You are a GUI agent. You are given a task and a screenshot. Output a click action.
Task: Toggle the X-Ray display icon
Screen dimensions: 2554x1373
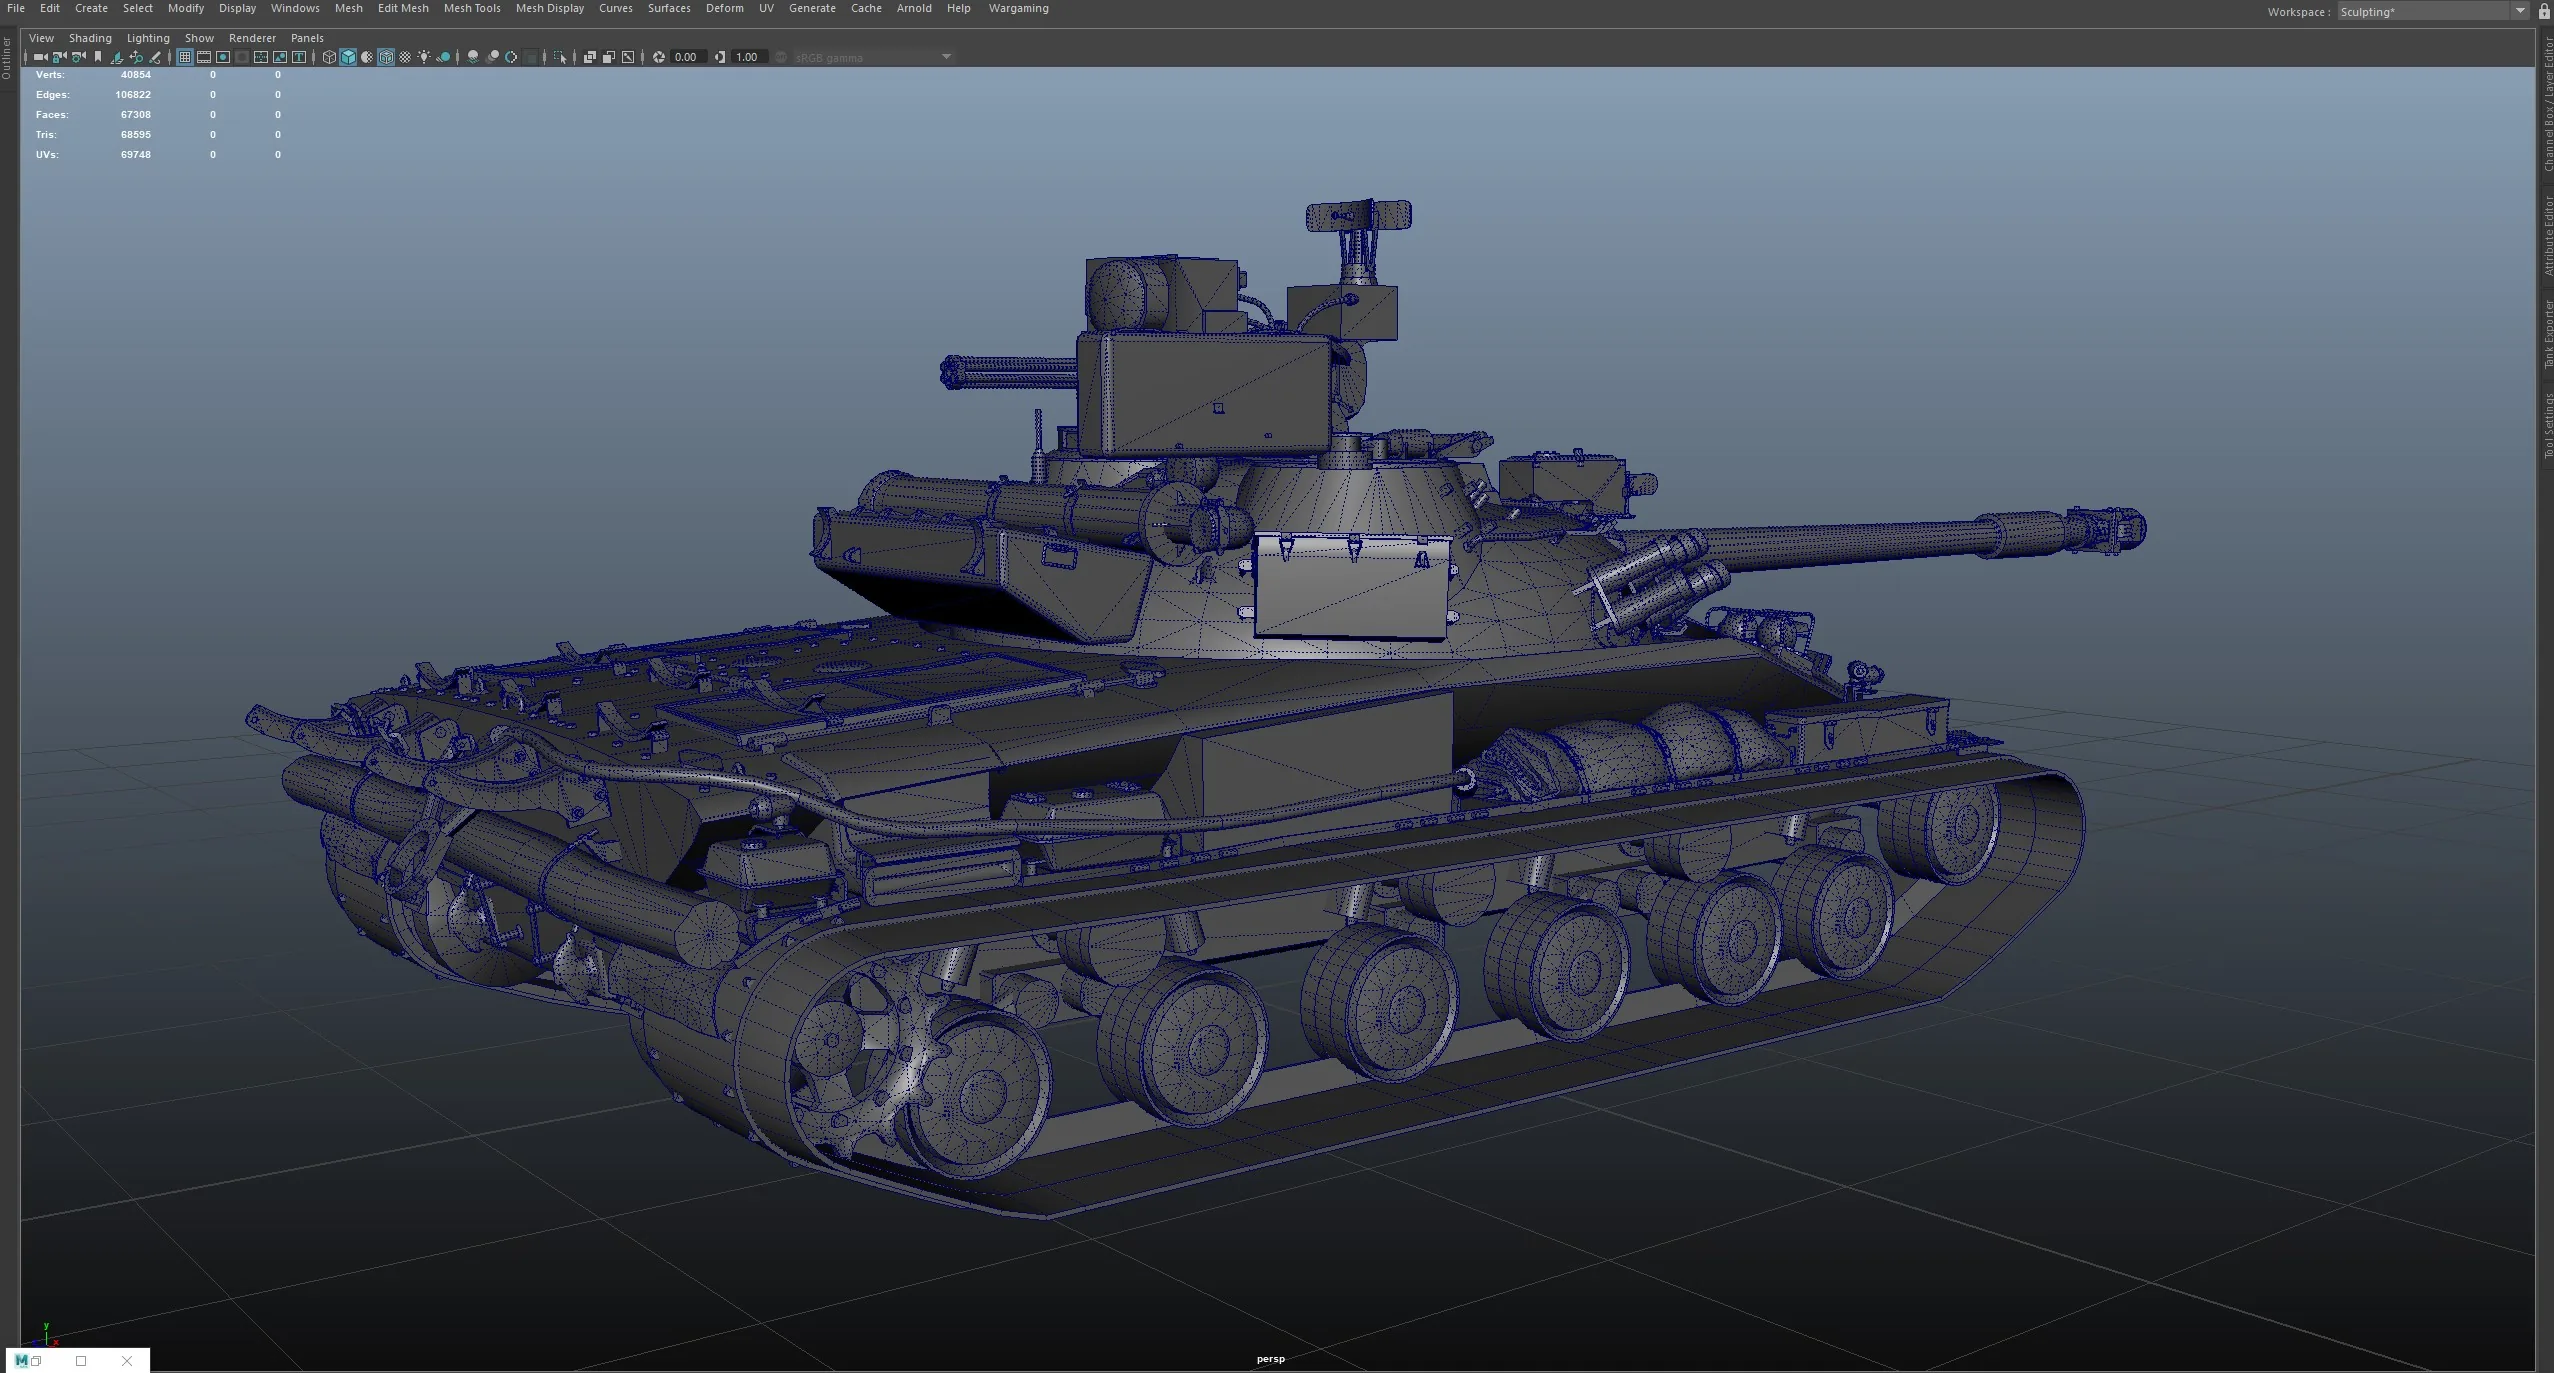tap(589, 57)
